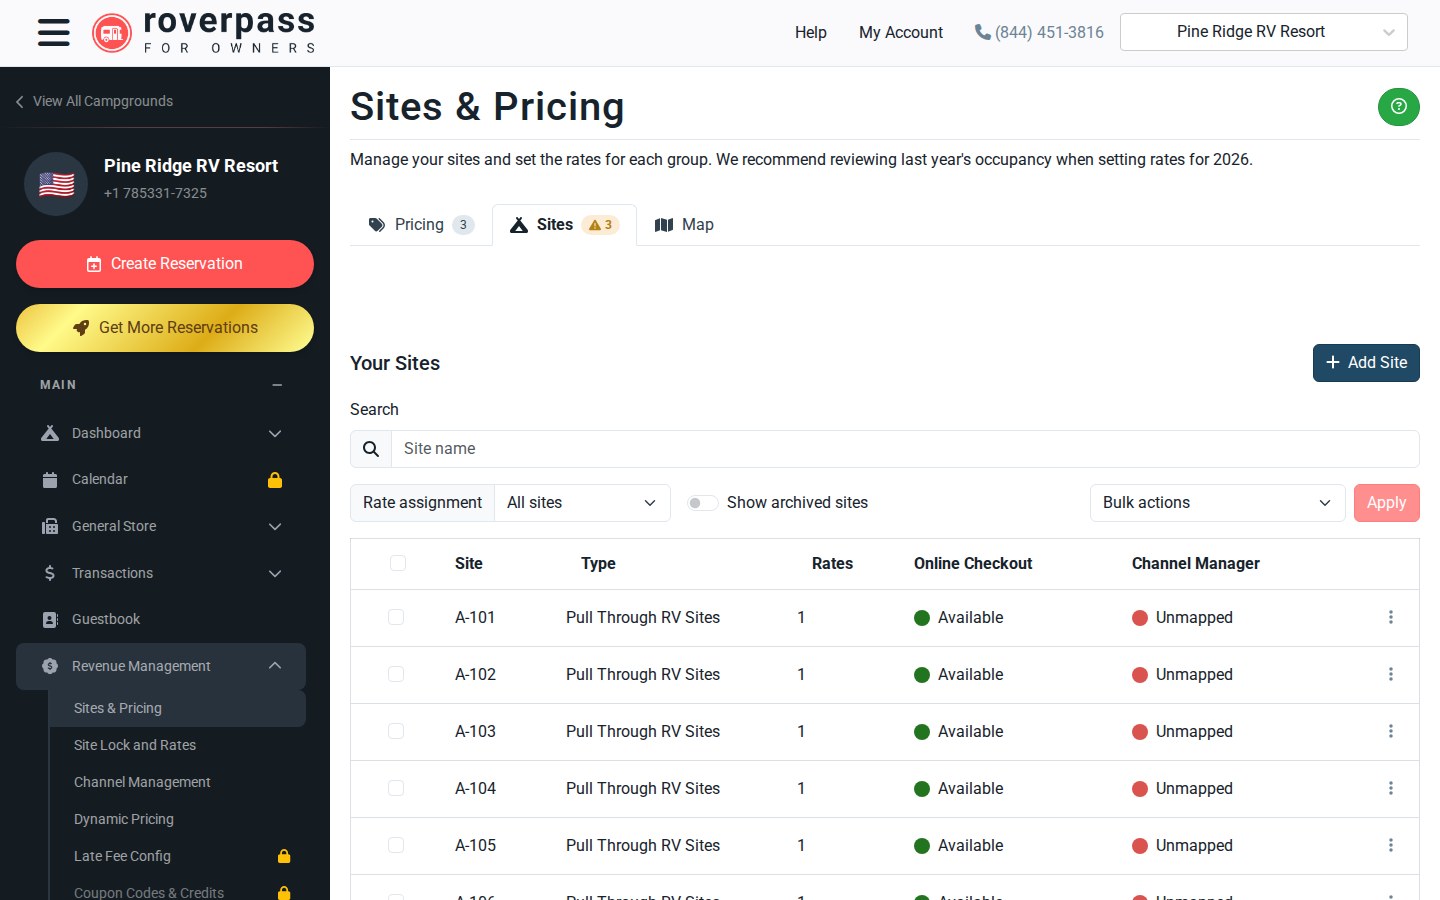This screenshot has height=900, width=1440.
Task: Open Site Lock and Rates submenu item
Action: (x=135, y=745)
